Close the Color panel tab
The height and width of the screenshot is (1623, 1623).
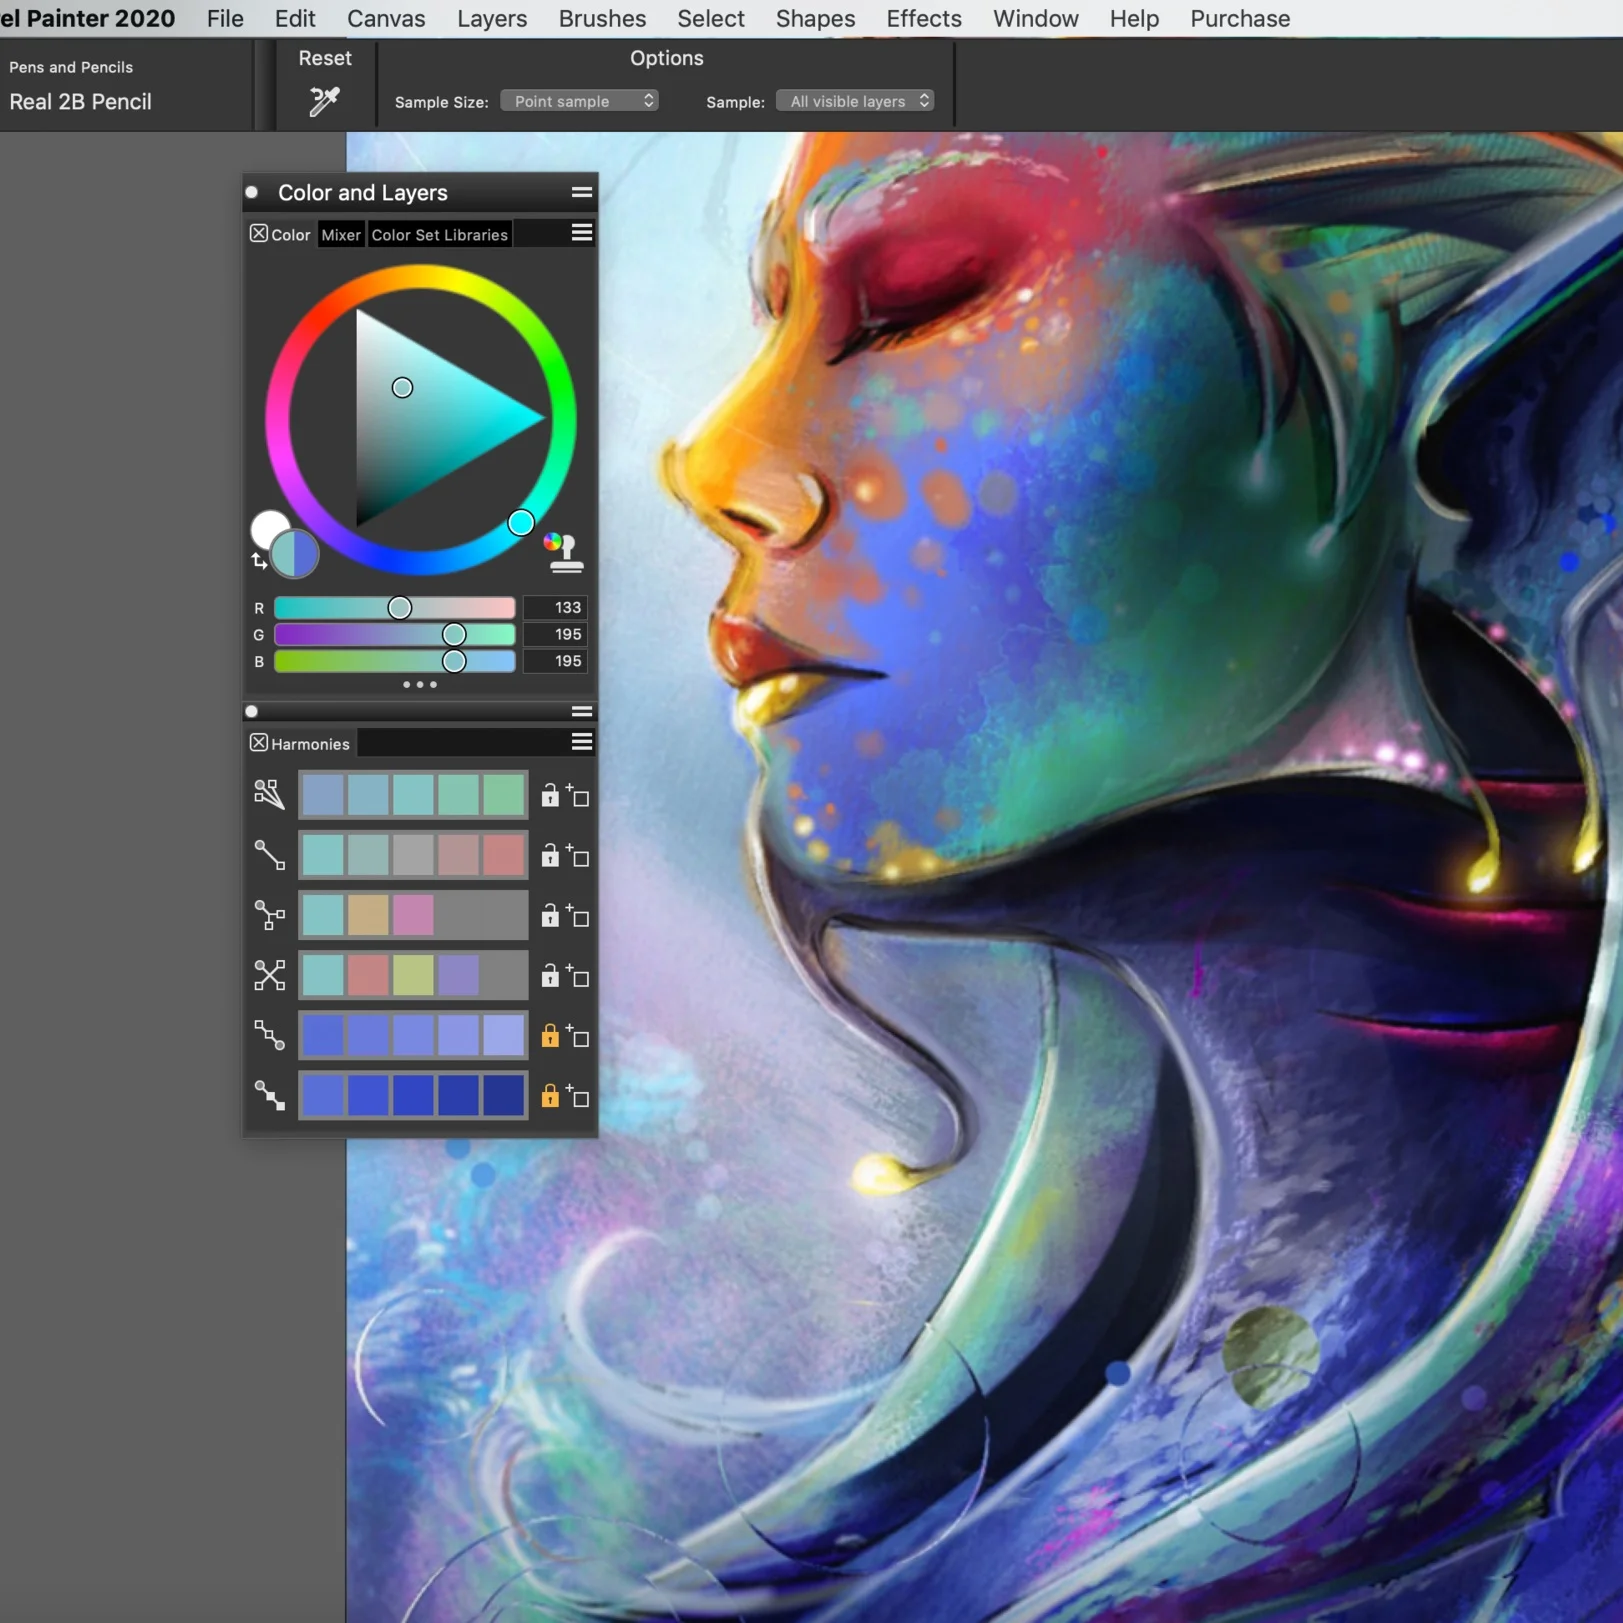[259, 233]
